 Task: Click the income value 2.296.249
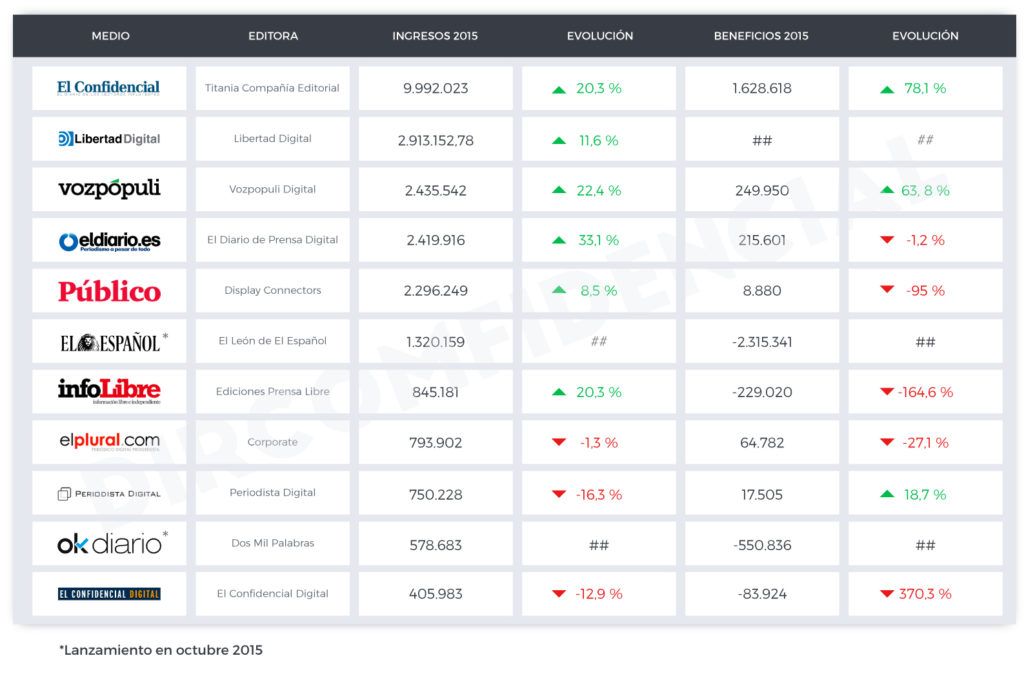[436, 291]
